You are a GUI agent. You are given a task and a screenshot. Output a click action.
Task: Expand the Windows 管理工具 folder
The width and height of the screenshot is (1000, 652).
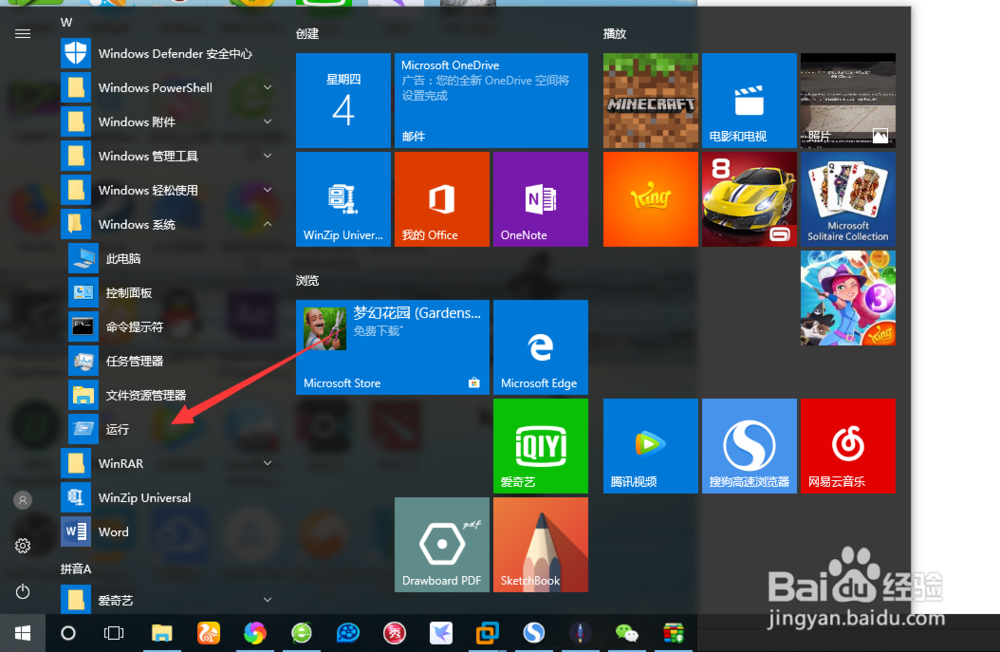pos(169,156)
